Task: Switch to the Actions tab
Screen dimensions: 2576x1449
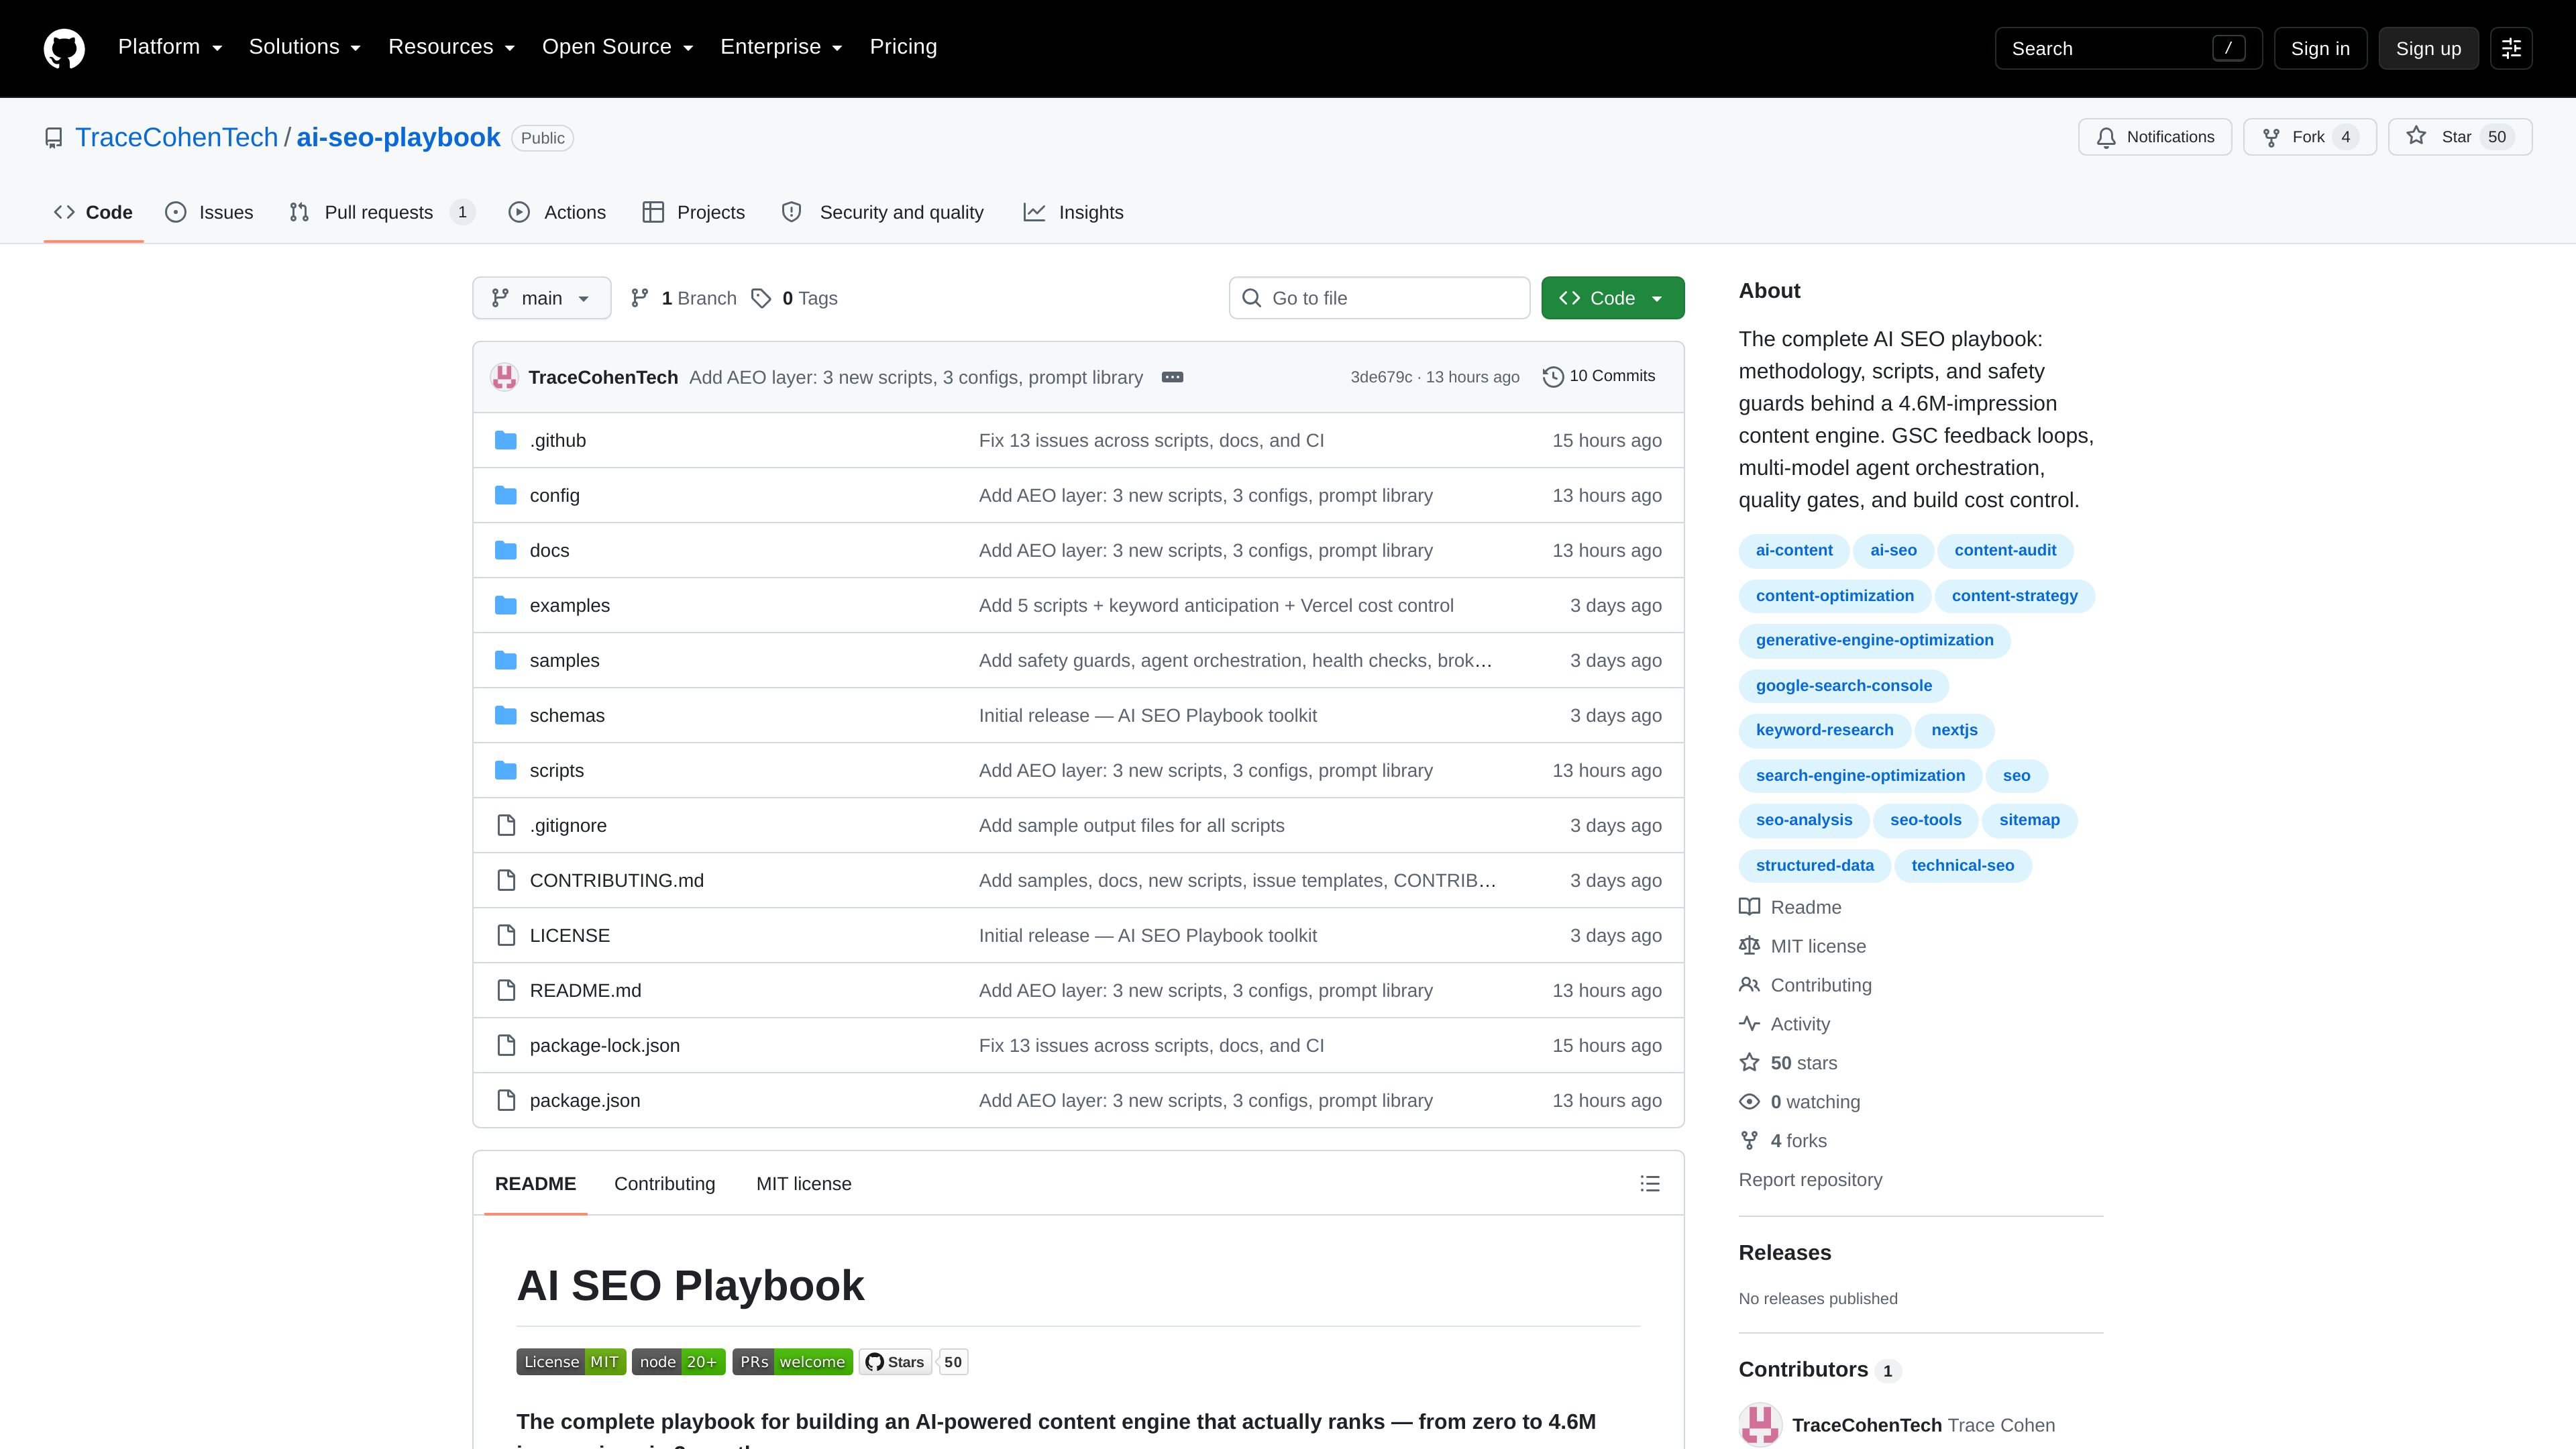Action: pos(557,212)
